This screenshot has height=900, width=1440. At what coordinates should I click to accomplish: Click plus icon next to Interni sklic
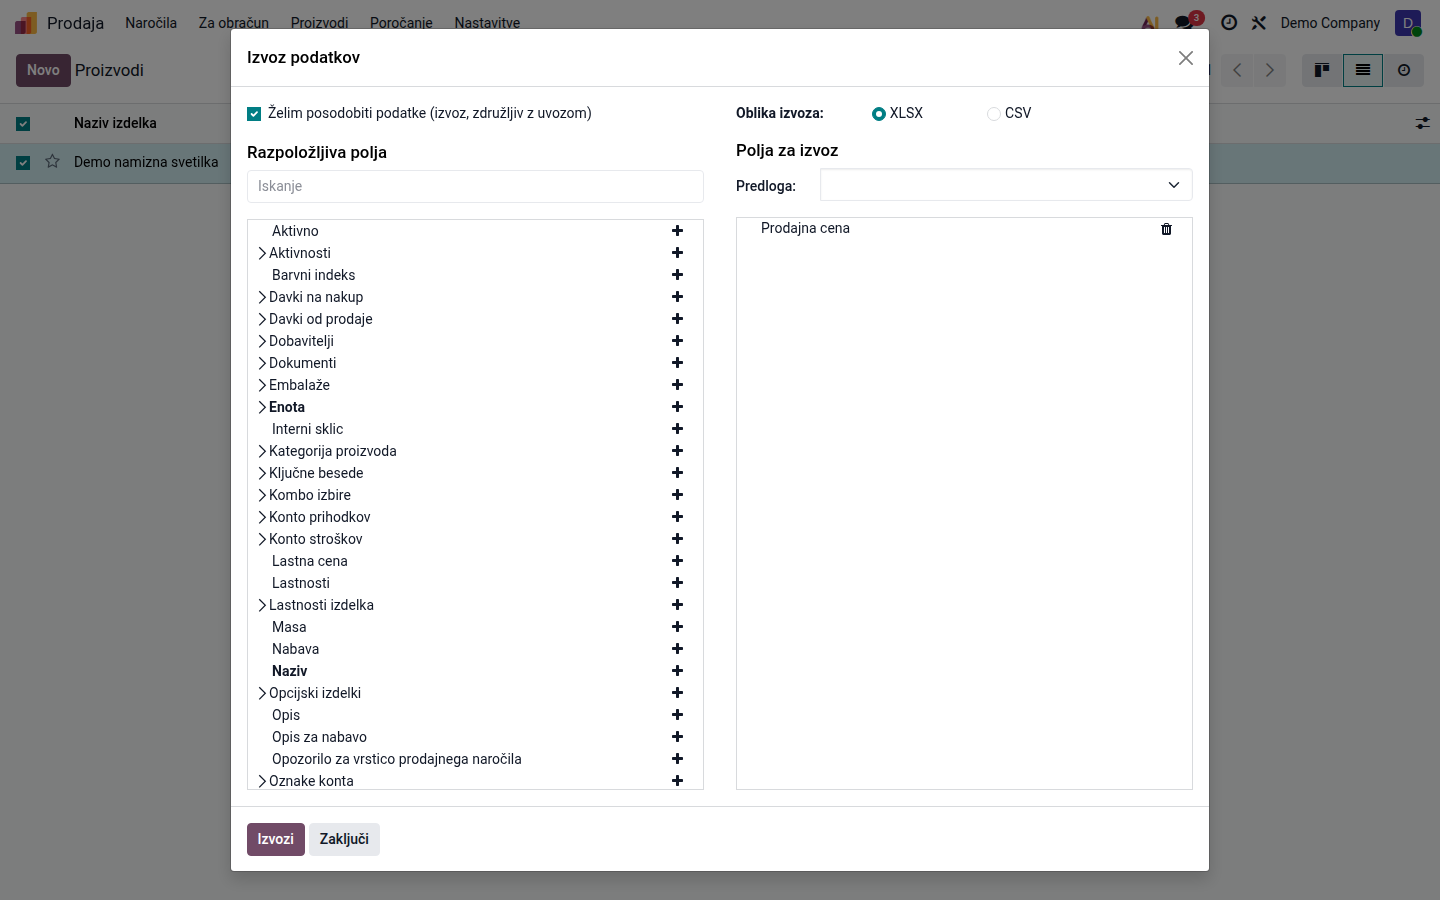pos(677,429)
